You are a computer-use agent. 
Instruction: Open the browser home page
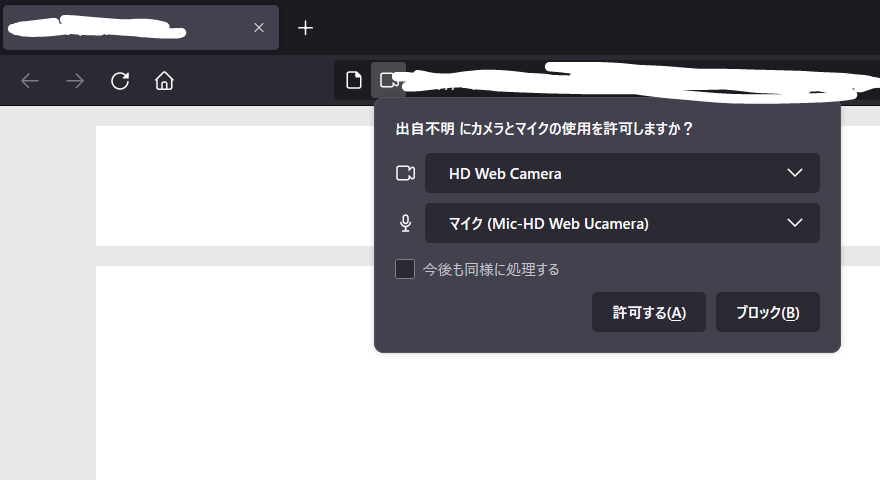pos(164,81)
